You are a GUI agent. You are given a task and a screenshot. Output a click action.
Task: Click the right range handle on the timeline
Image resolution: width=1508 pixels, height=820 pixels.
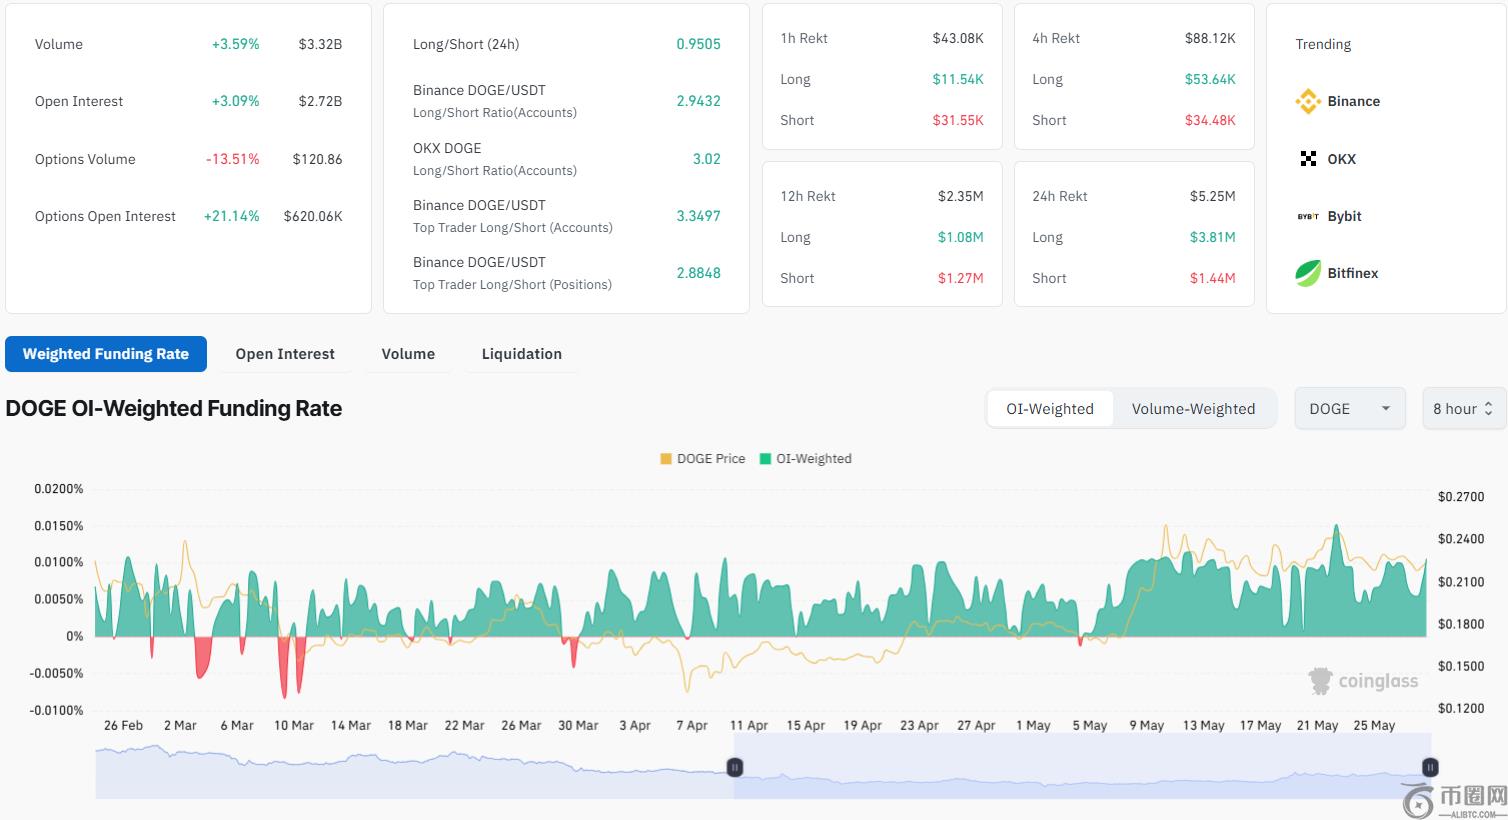tap(1430, 767)
